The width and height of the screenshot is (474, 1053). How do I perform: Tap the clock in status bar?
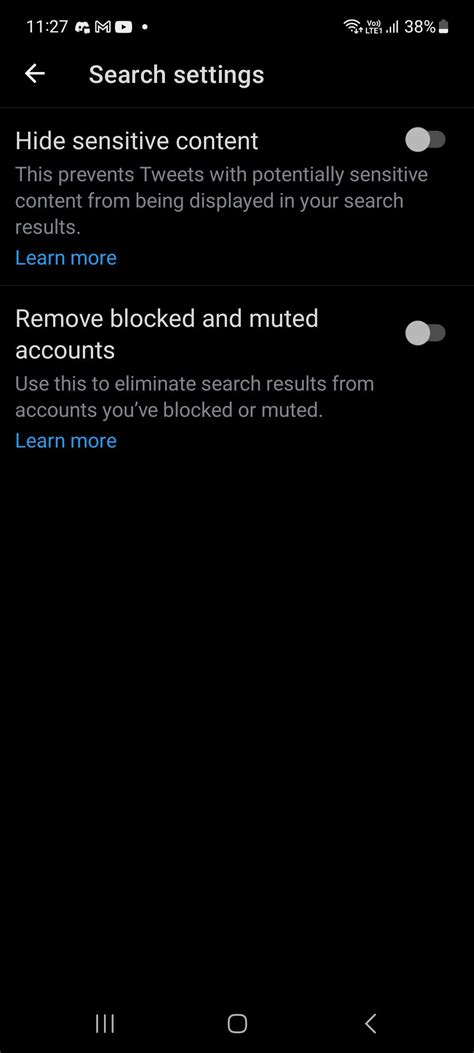coord(46,27)
